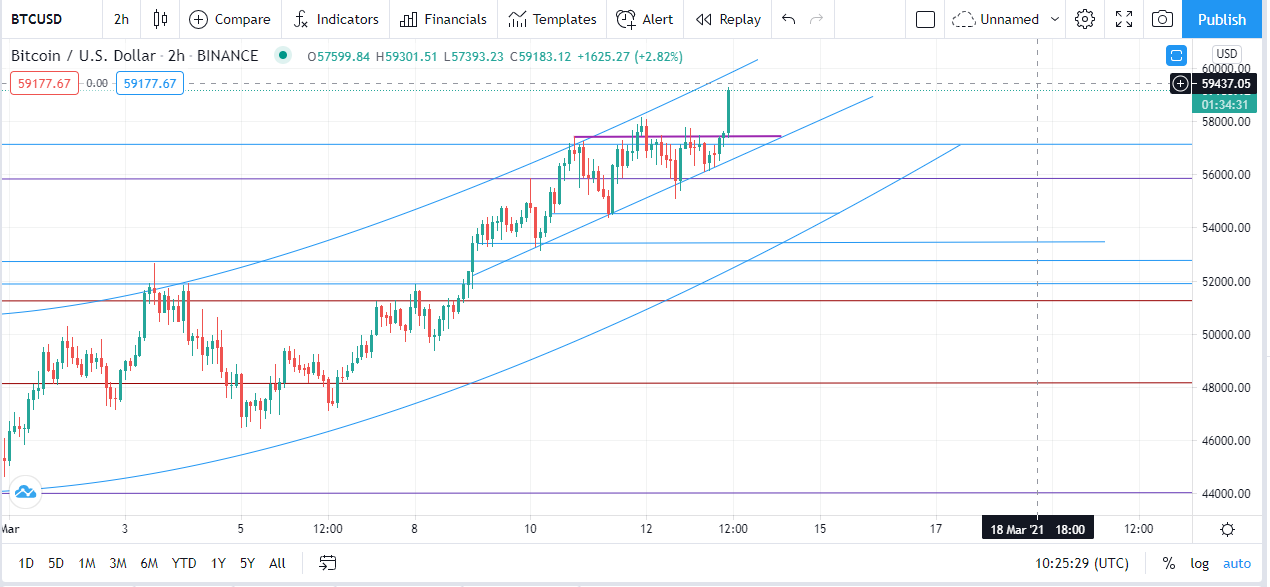Toggle auto scale mode

pyautogui.click(x=1237, y=563)
